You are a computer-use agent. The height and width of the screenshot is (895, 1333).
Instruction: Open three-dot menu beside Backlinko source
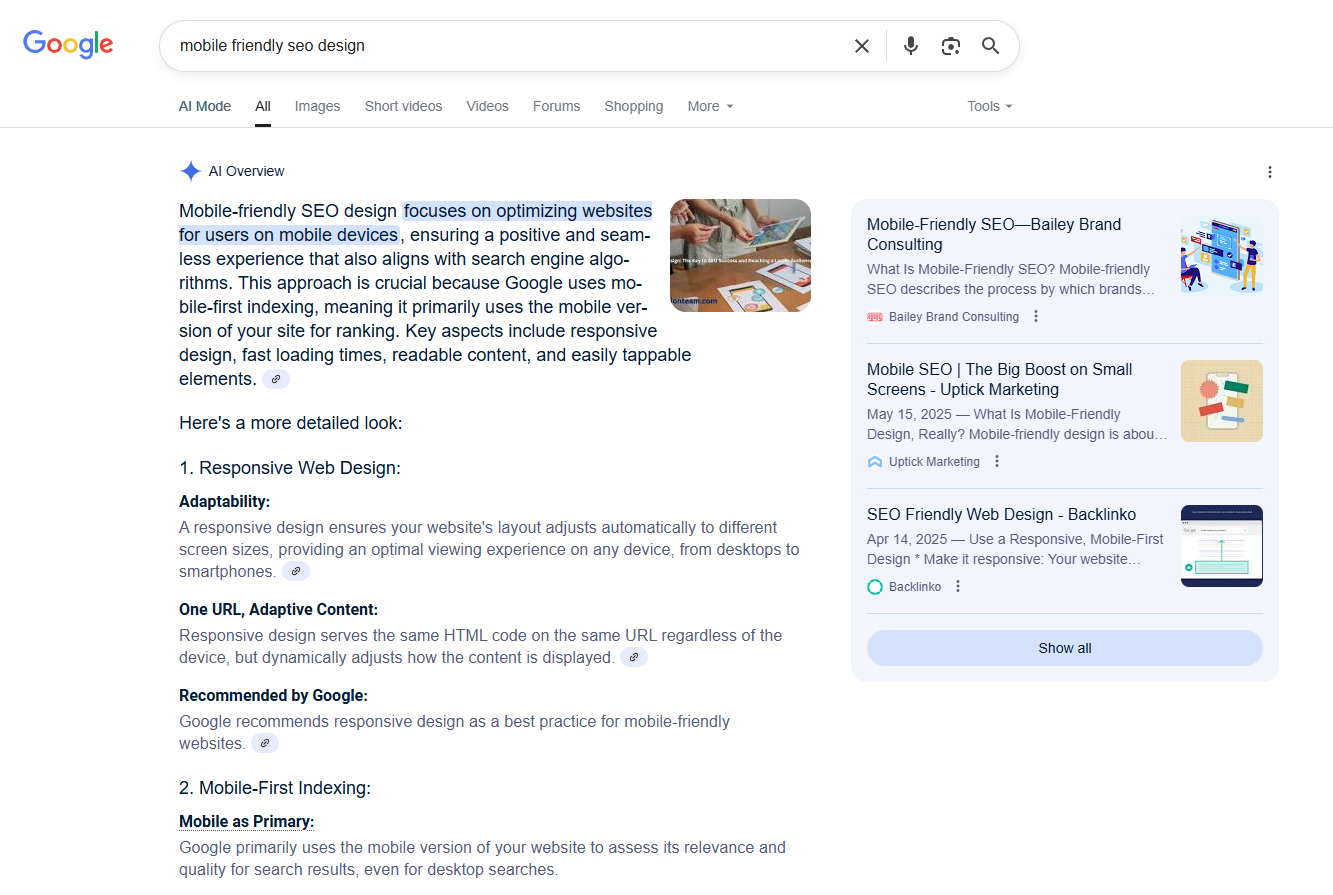coord(958,587)
